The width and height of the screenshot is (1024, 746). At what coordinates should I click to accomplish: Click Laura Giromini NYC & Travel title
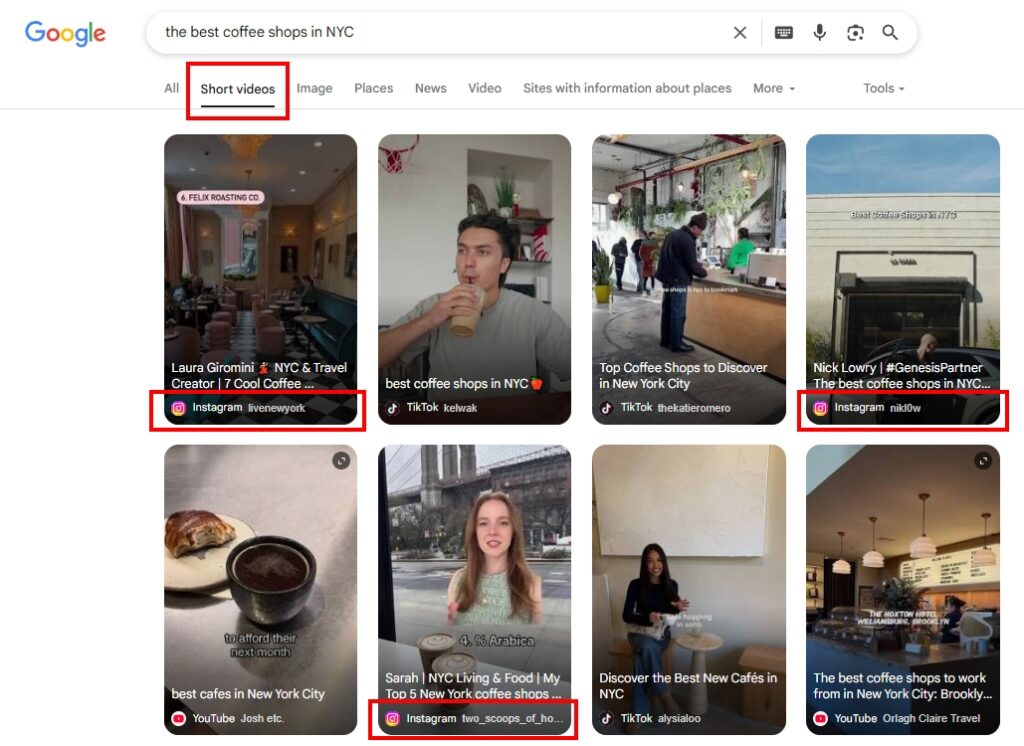pyautogui.click(x=259, y=376)
